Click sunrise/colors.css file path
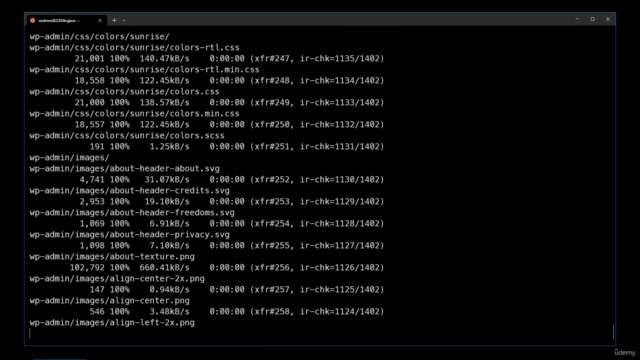 coord(124,91)
